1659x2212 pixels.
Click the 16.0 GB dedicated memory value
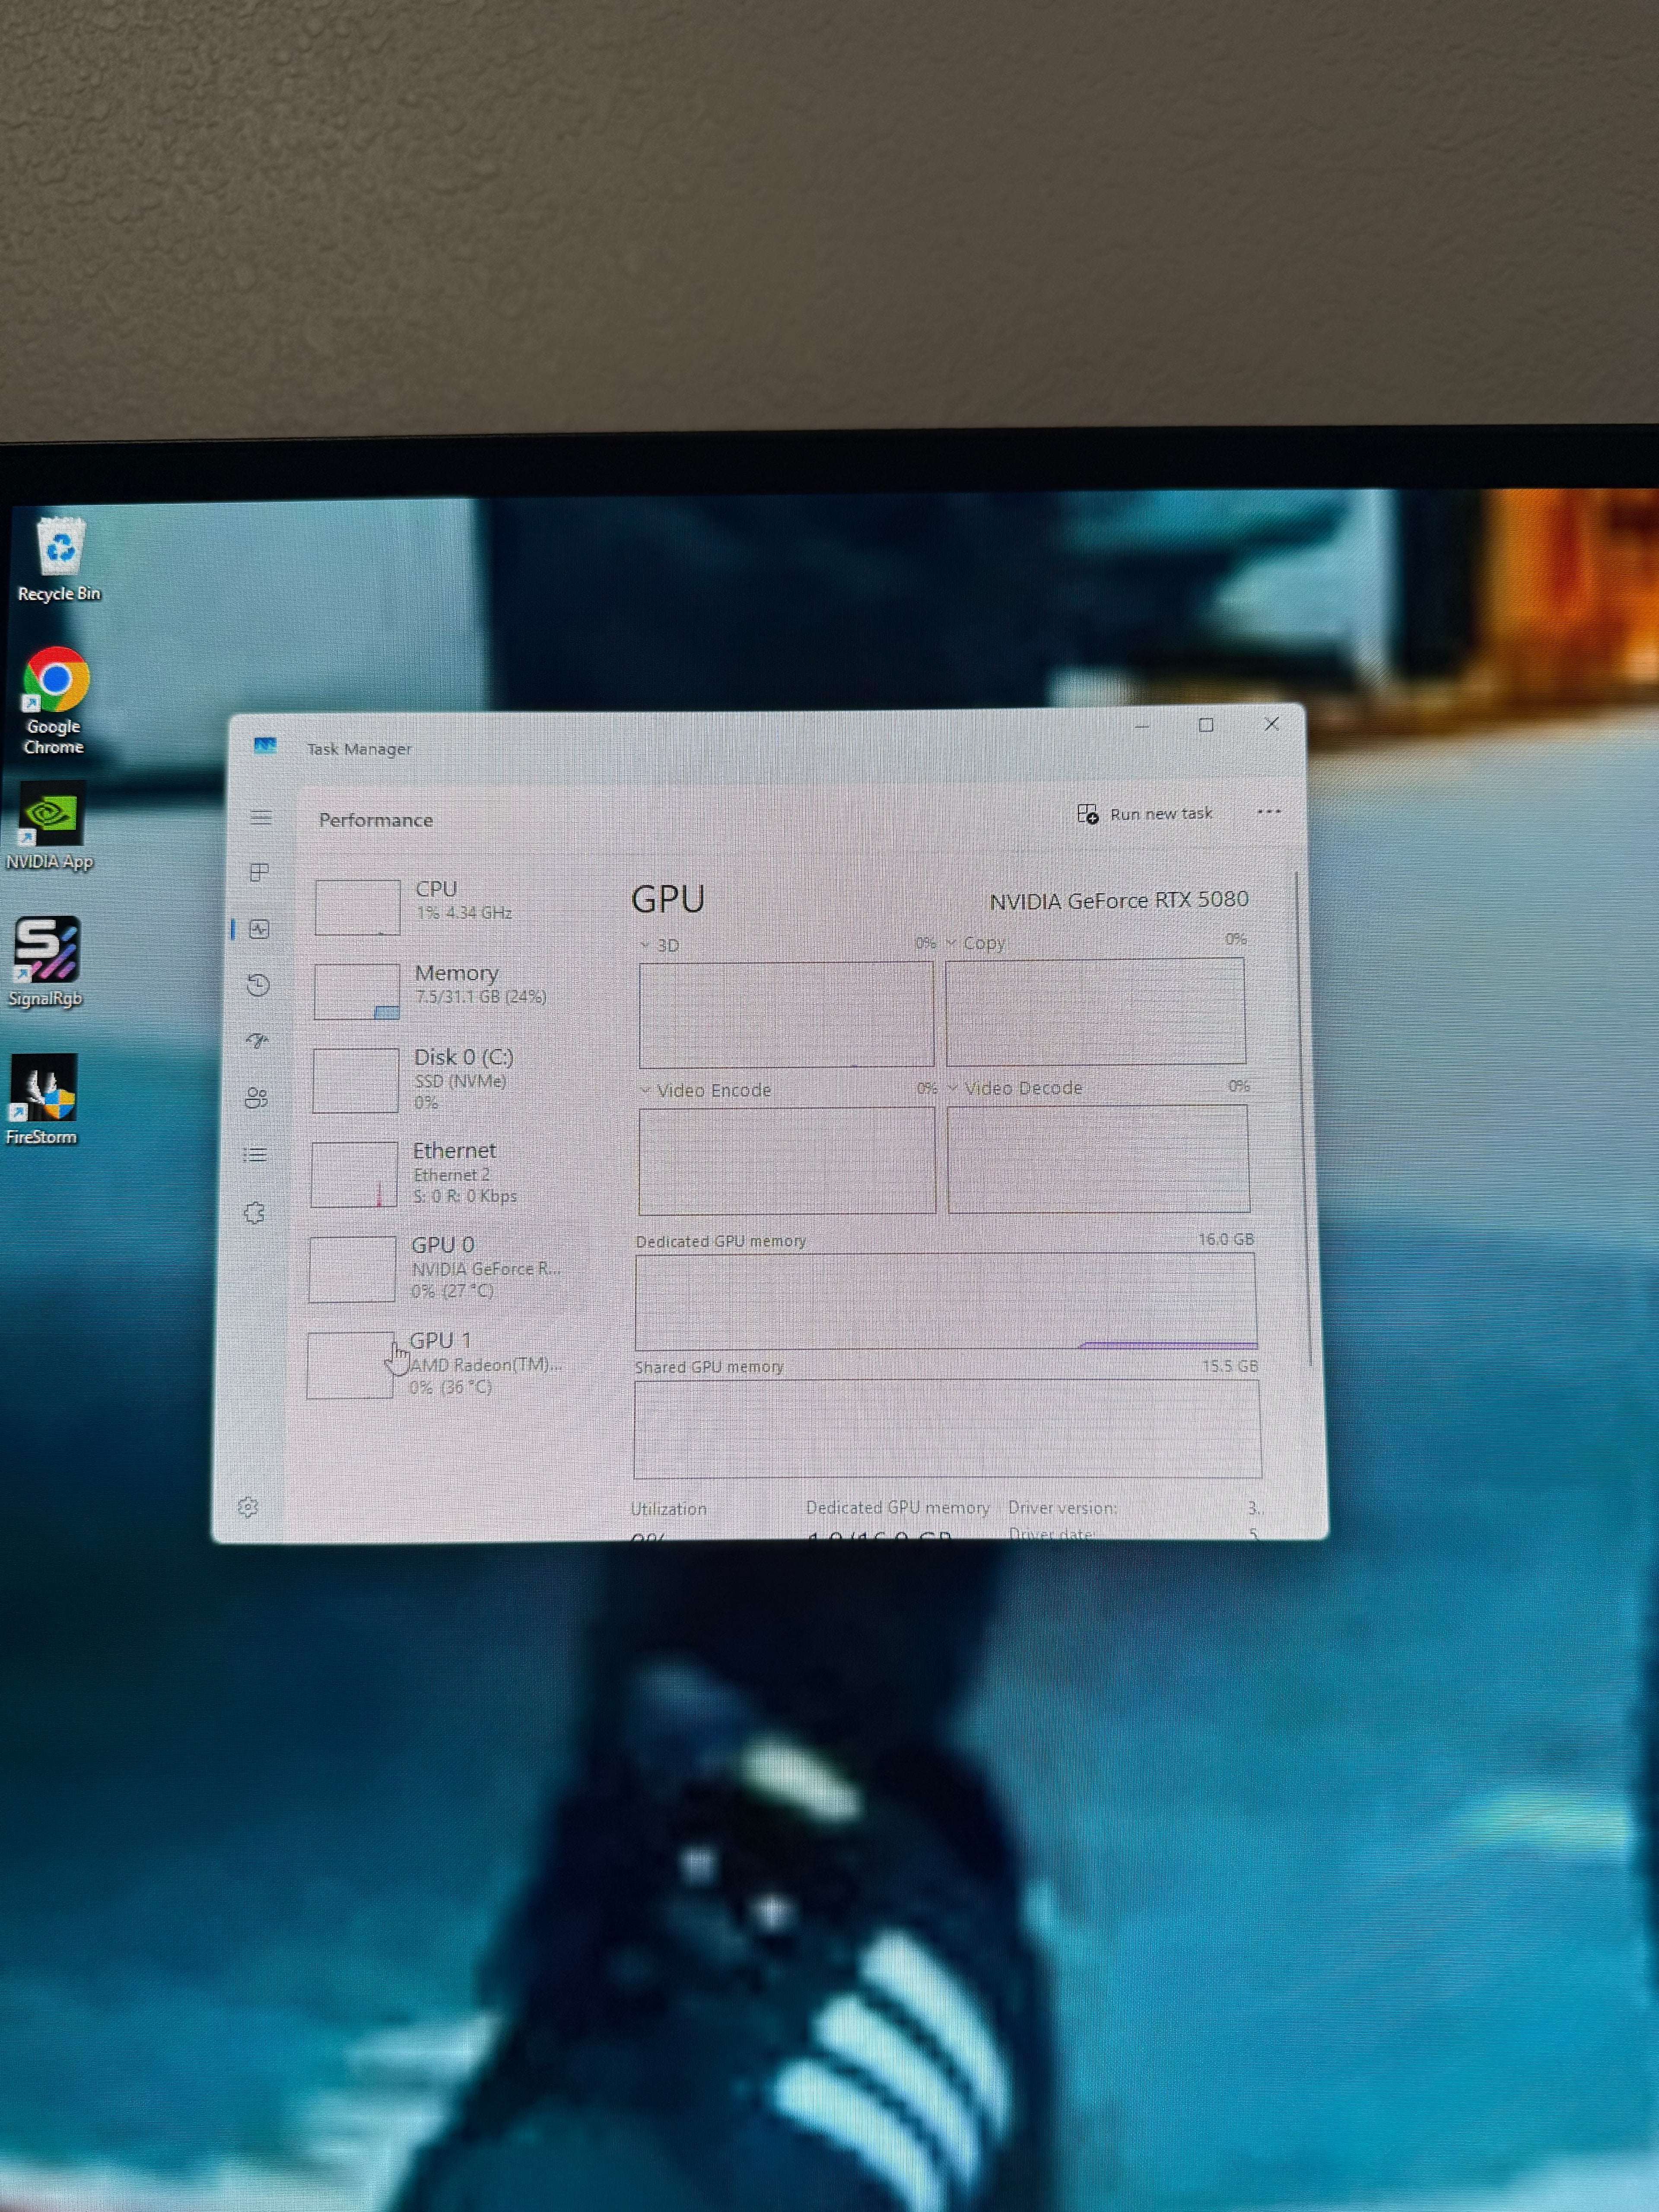tap(1226, 1239)
